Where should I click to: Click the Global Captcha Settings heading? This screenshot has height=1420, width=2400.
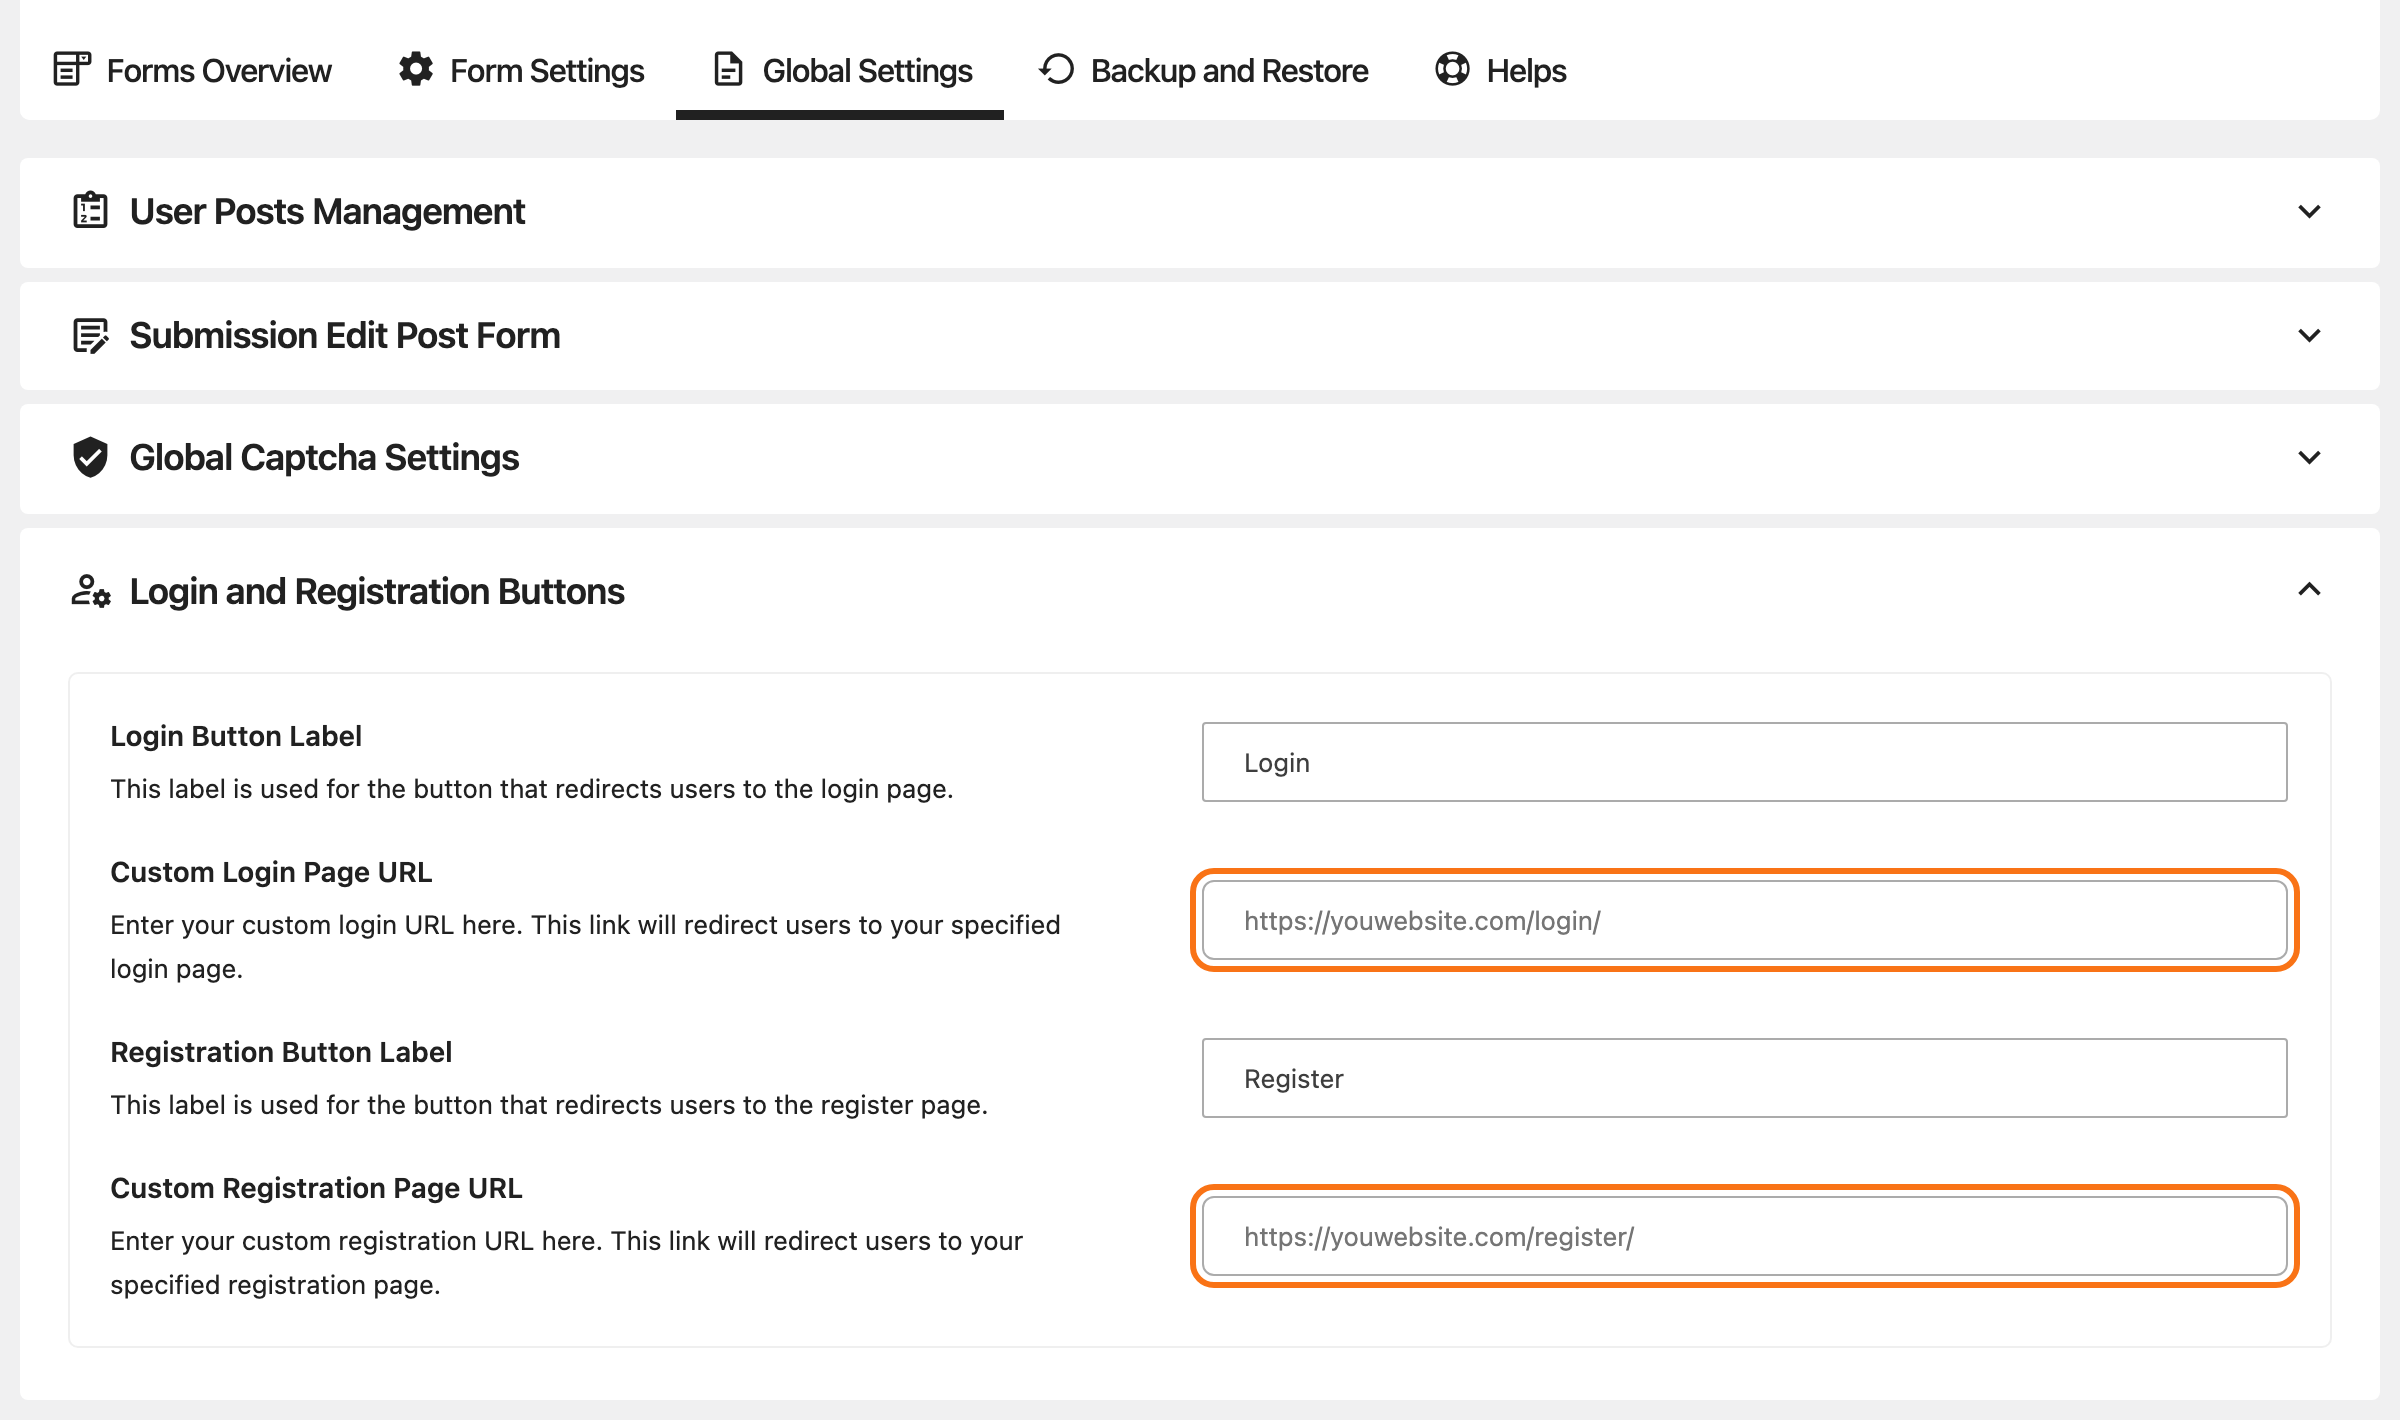tap(324, 457)
